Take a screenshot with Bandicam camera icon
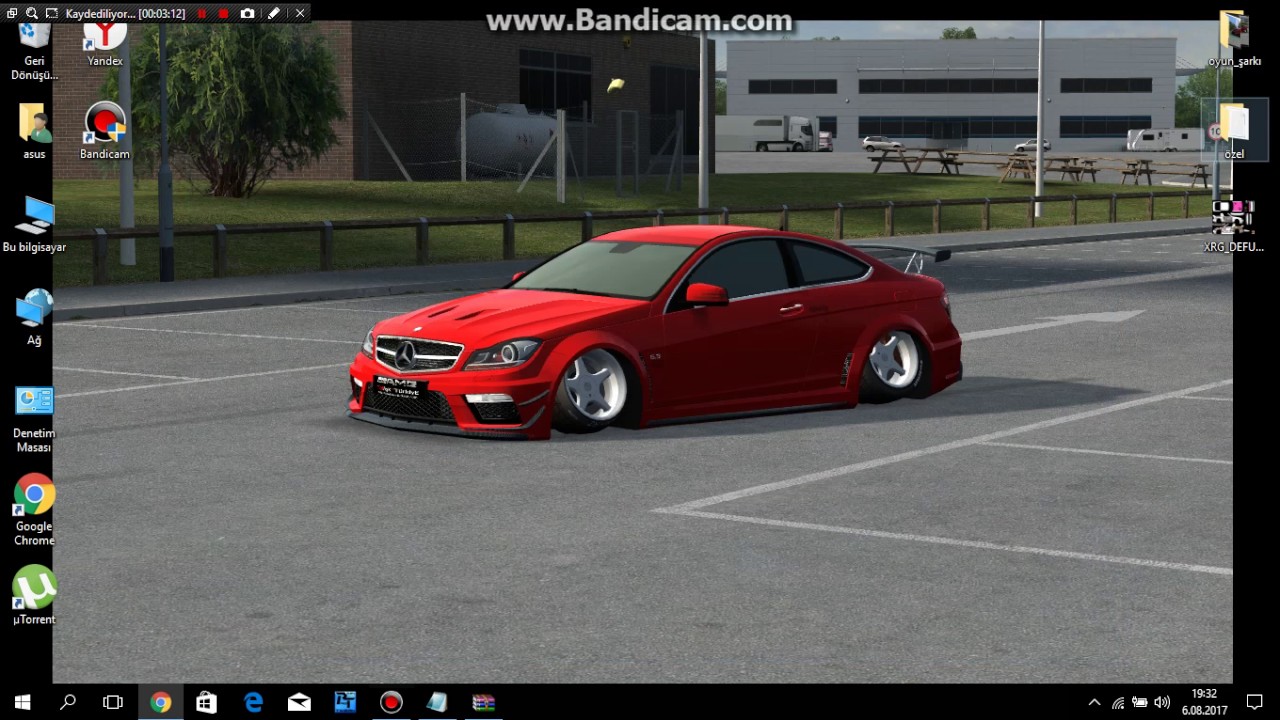Viewport: 1280px width, 720px height. pos(247,14)
